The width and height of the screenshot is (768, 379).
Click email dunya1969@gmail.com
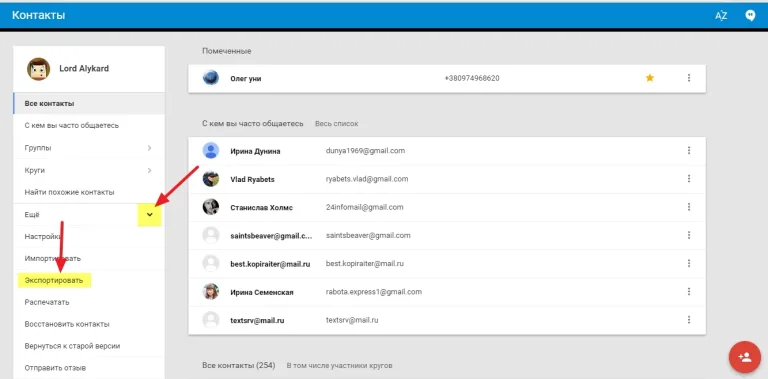(x=365, y=150)
